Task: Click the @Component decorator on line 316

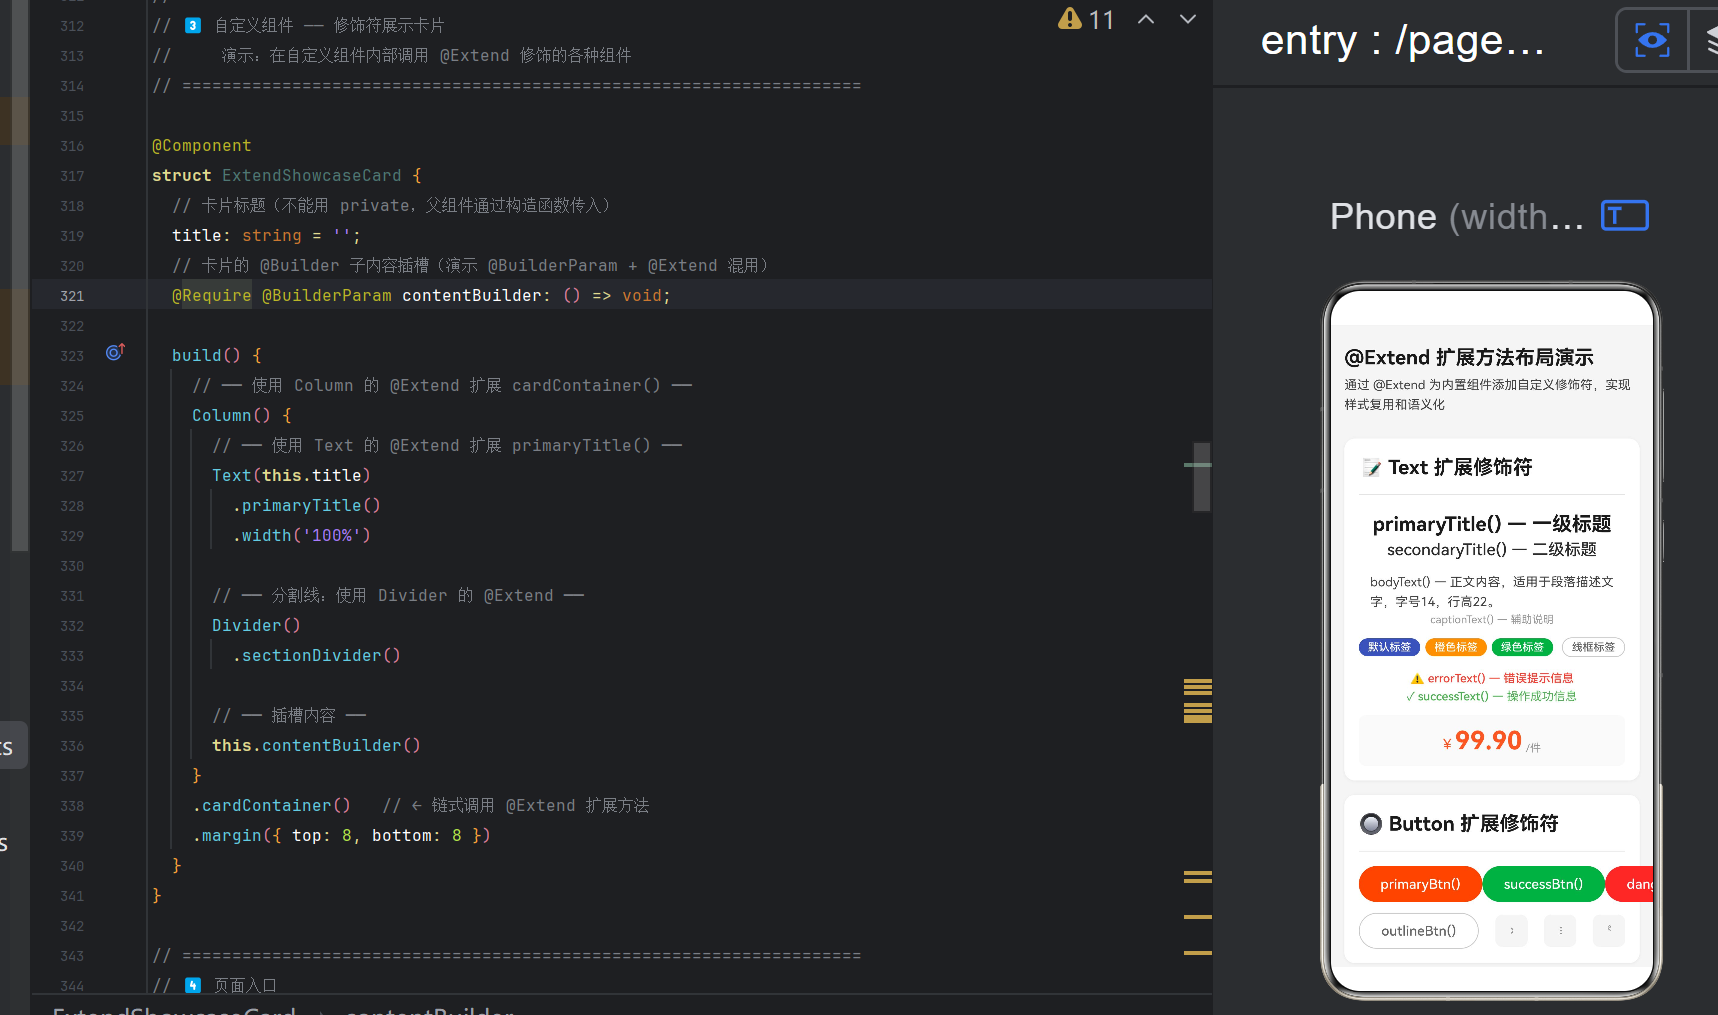Action: pos(201,145)
